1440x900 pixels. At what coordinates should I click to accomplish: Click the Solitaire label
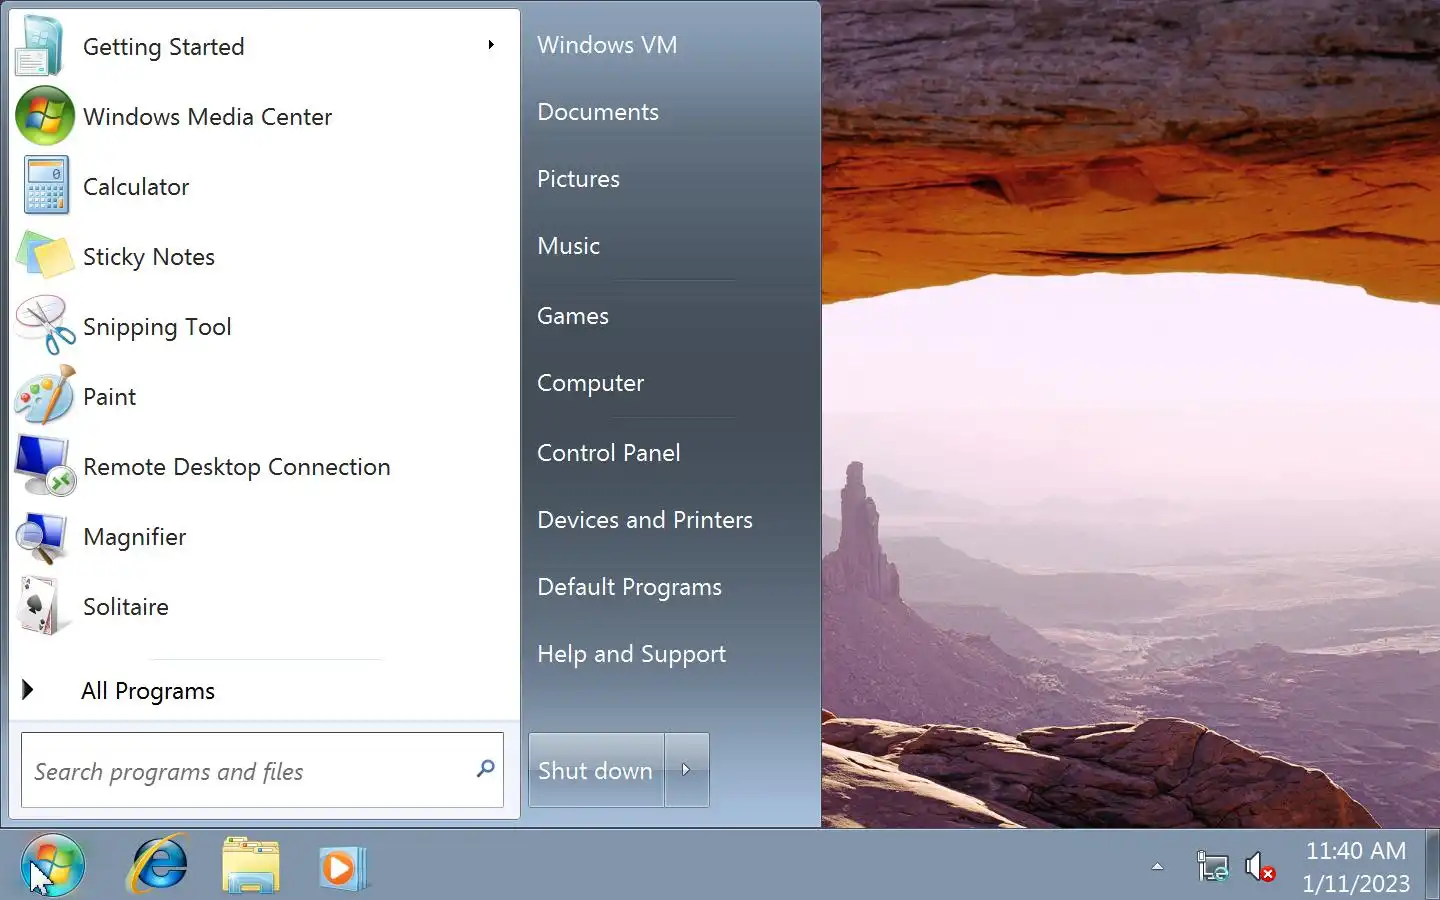tap(125, 607)
